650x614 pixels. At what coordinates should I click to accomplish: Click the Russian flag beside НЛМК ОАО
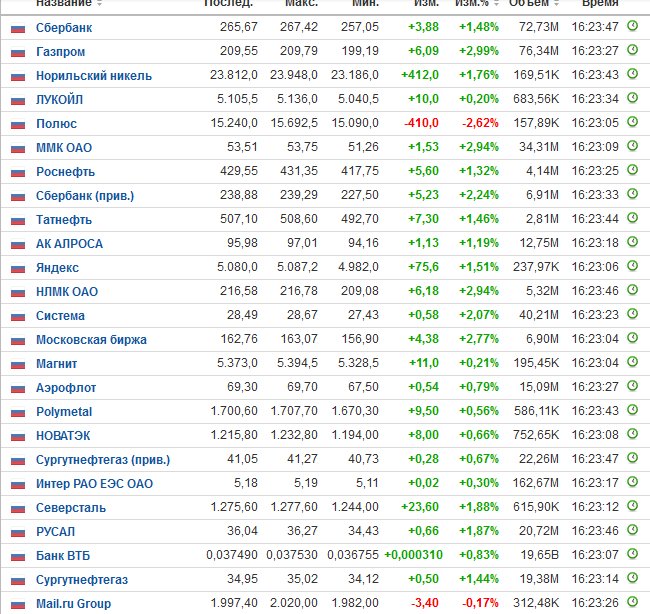point(18,293)
